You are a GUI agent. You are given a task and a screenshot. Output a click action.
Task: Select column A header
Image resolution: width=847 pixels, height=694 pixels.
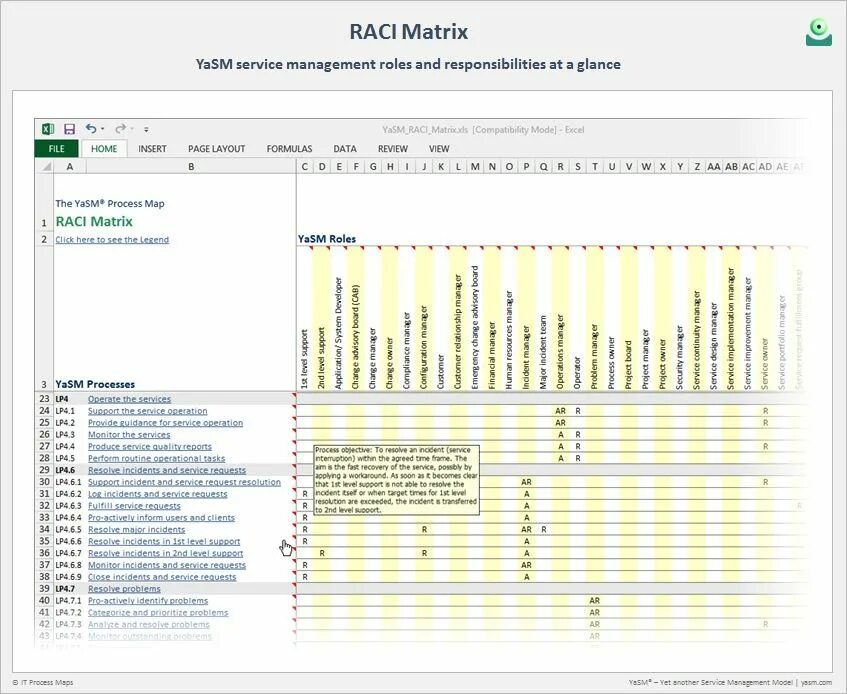[70, 167]
